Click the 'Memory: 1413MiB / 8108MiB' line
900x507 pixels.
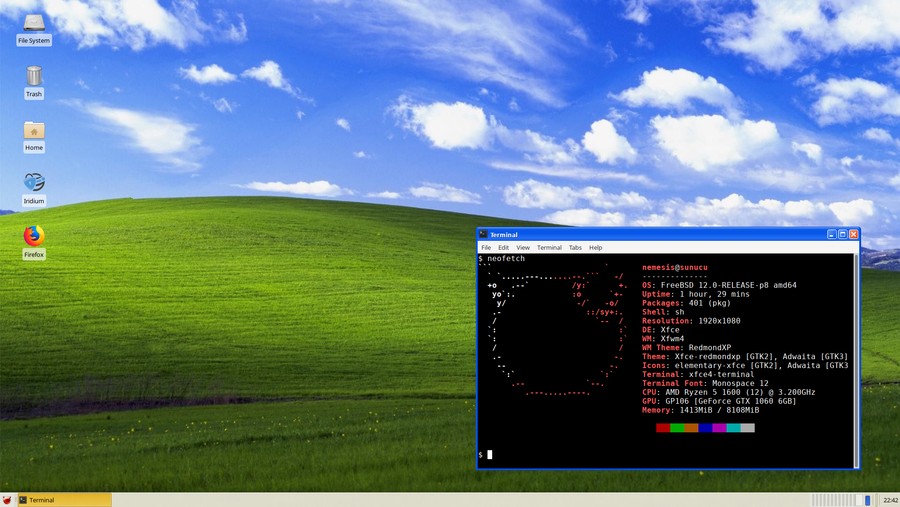click(700, 410)
